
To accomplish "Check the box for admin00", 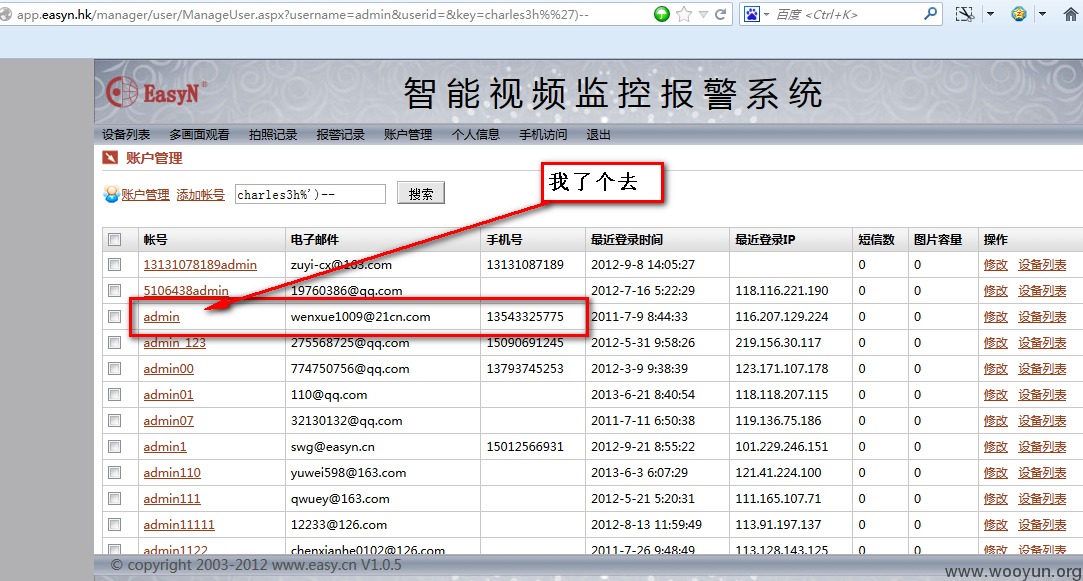I will 115,369.
